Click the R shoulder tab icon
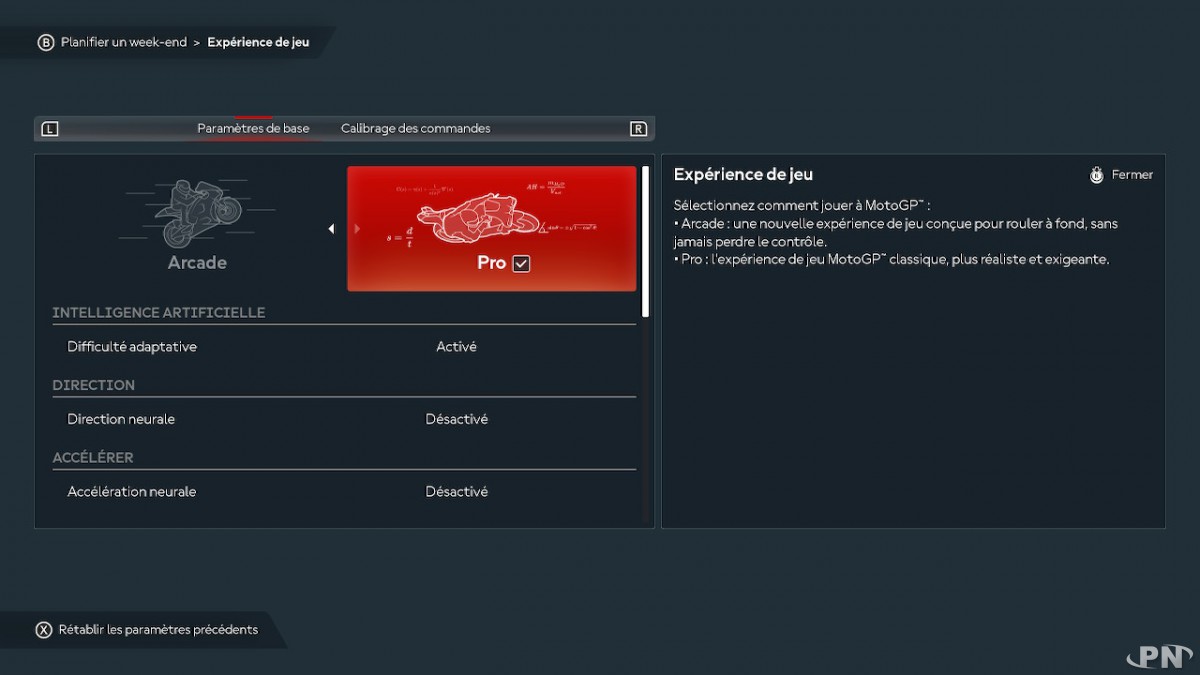Image resolution: width=1200 pixels, height=675 pixels. [x=638, y=129]
